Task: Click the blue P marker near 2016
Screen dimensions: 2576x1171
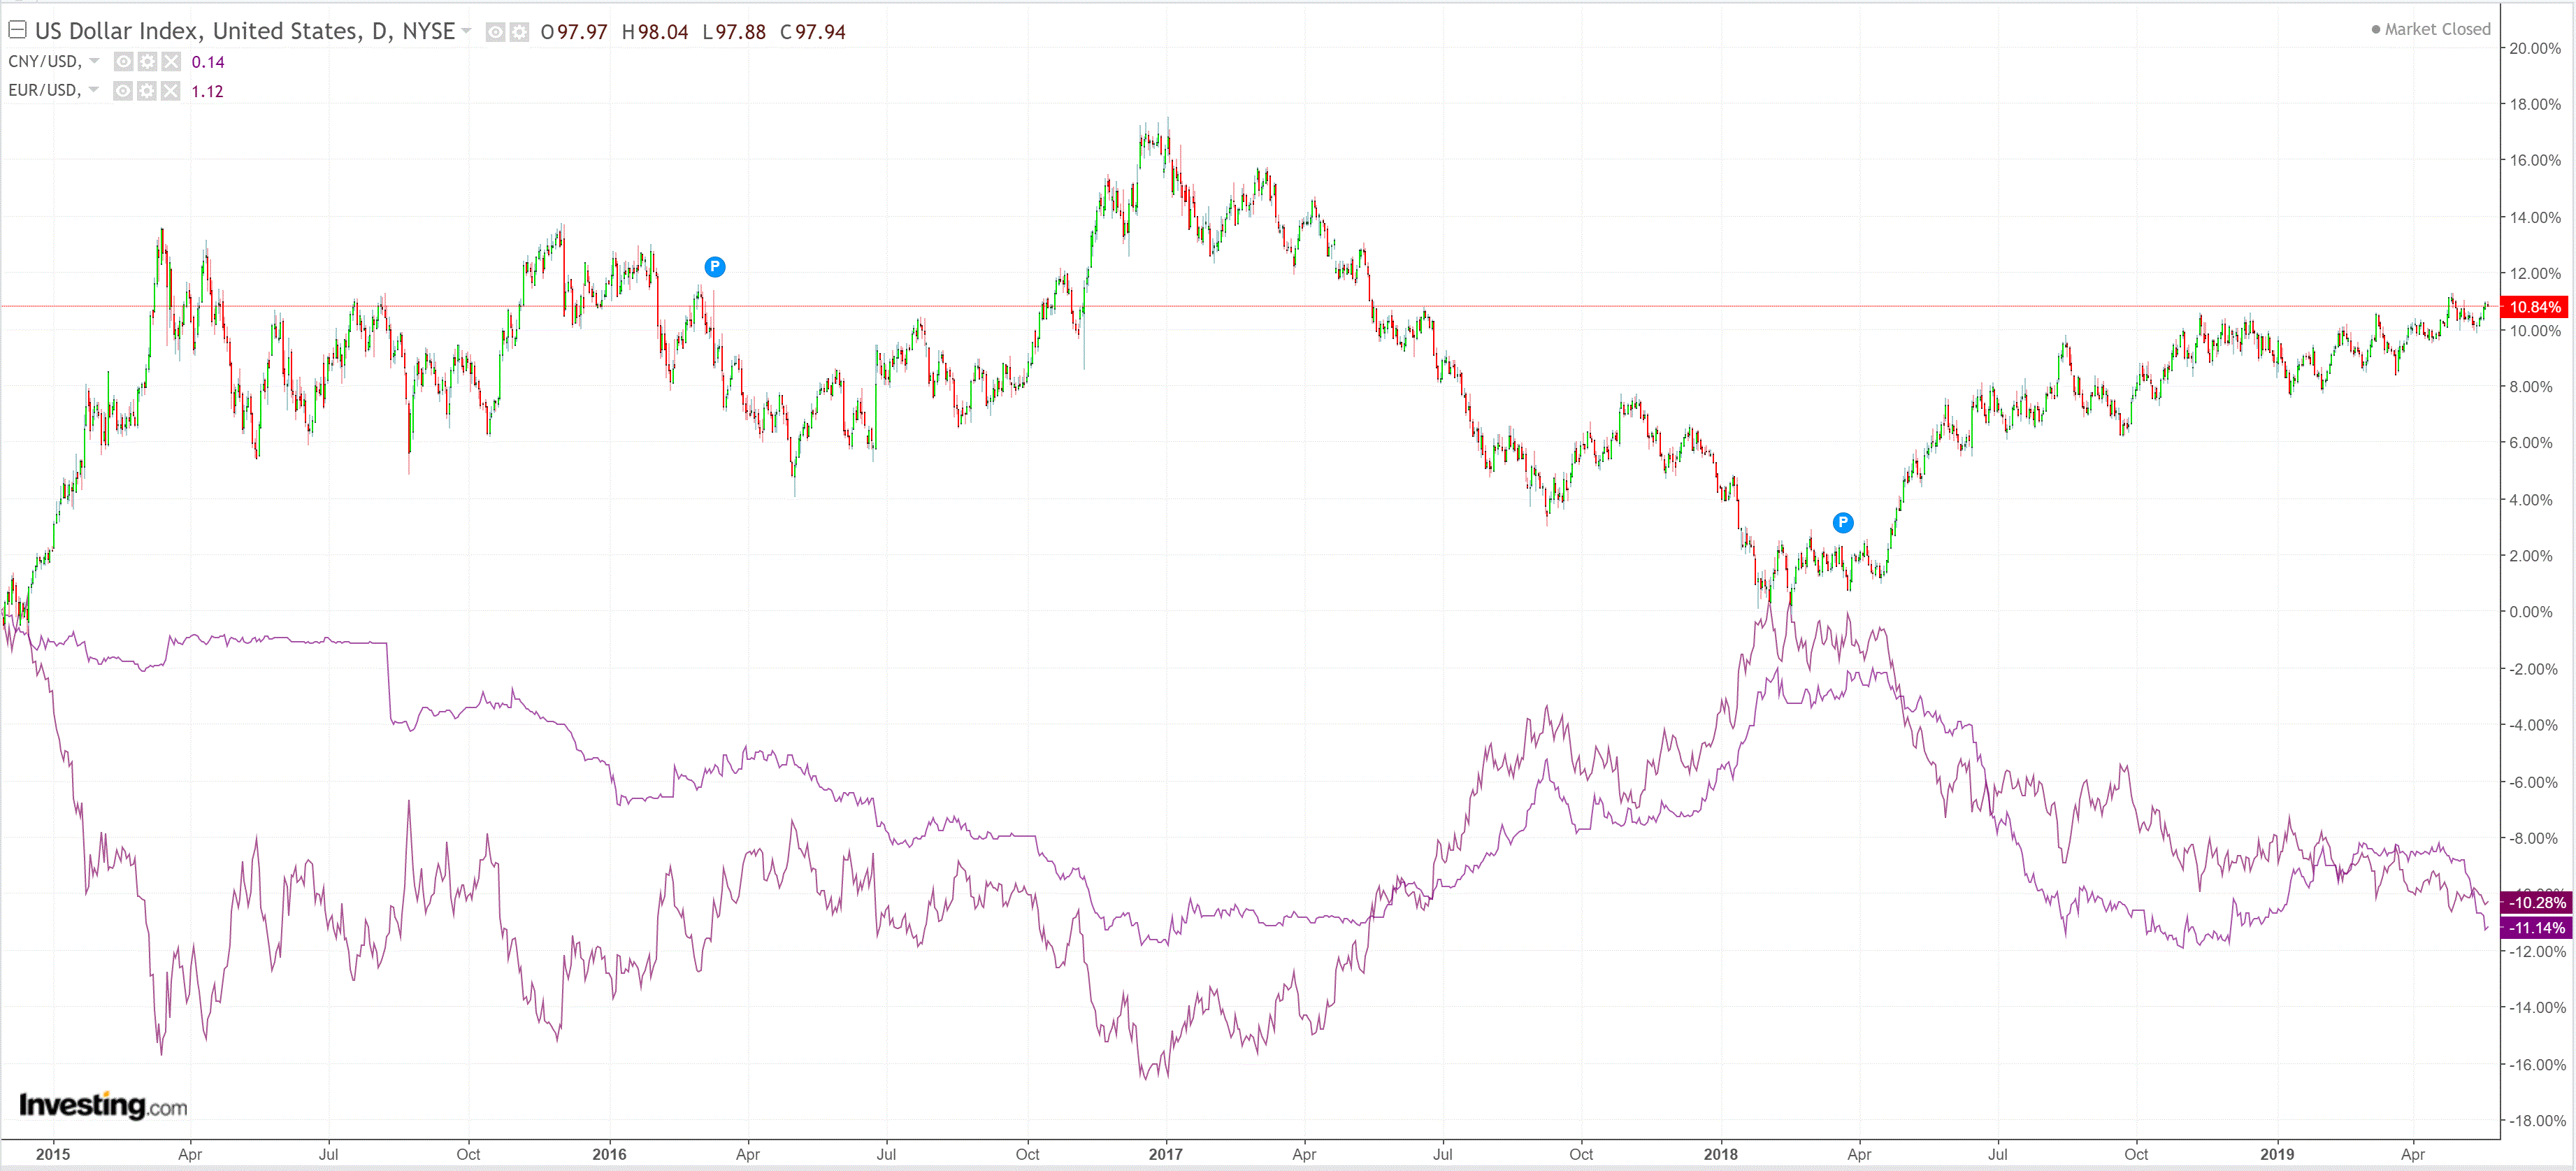Action: (x=714, y=267)
